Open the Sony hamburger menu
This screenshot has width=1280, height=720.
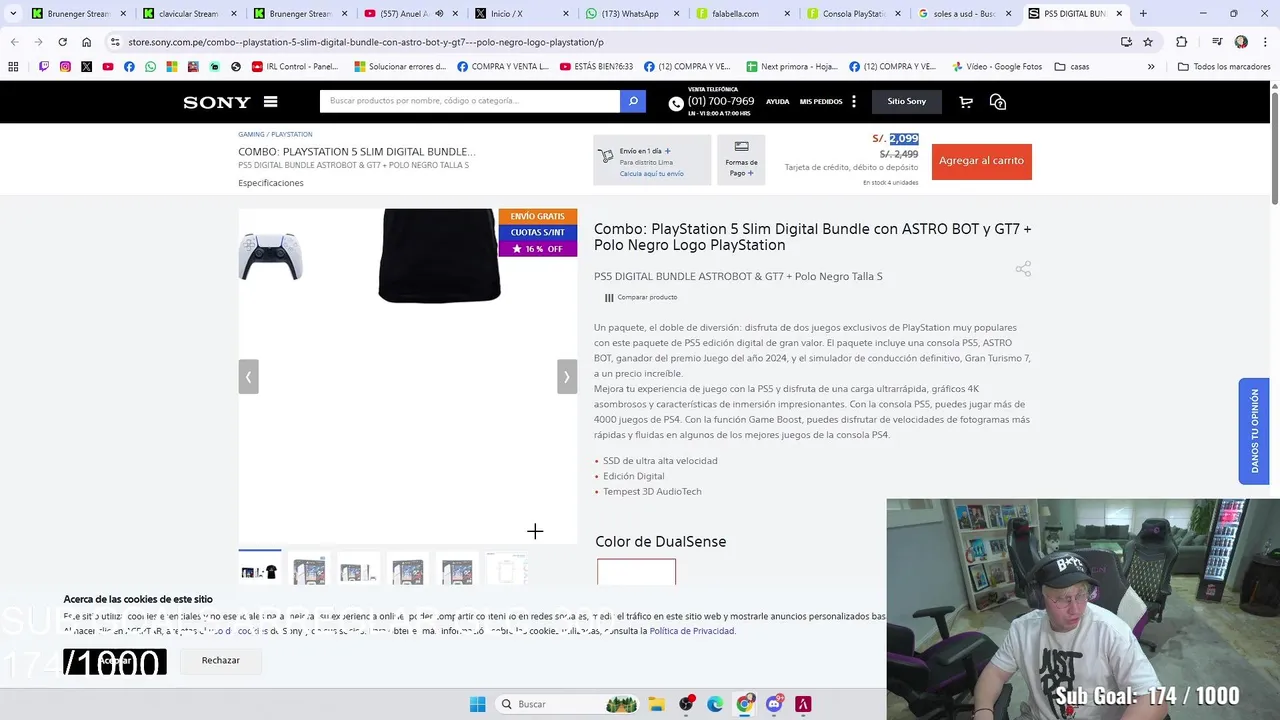270,101
